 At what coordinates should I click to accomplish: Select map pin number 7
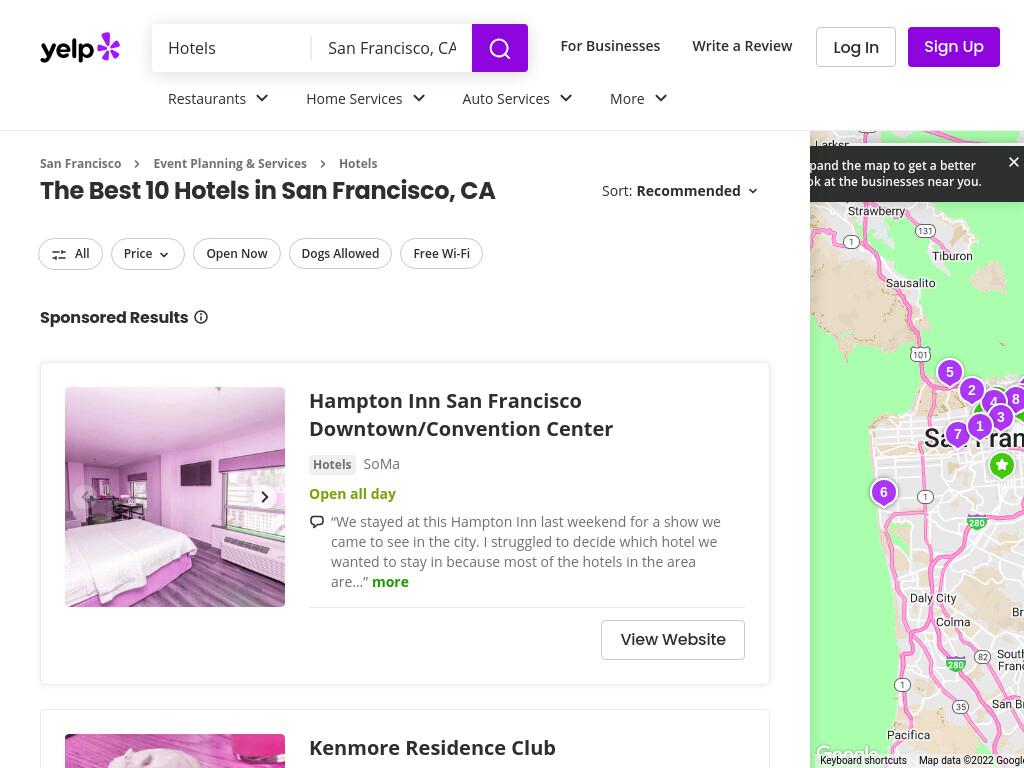tap(957, 434)
